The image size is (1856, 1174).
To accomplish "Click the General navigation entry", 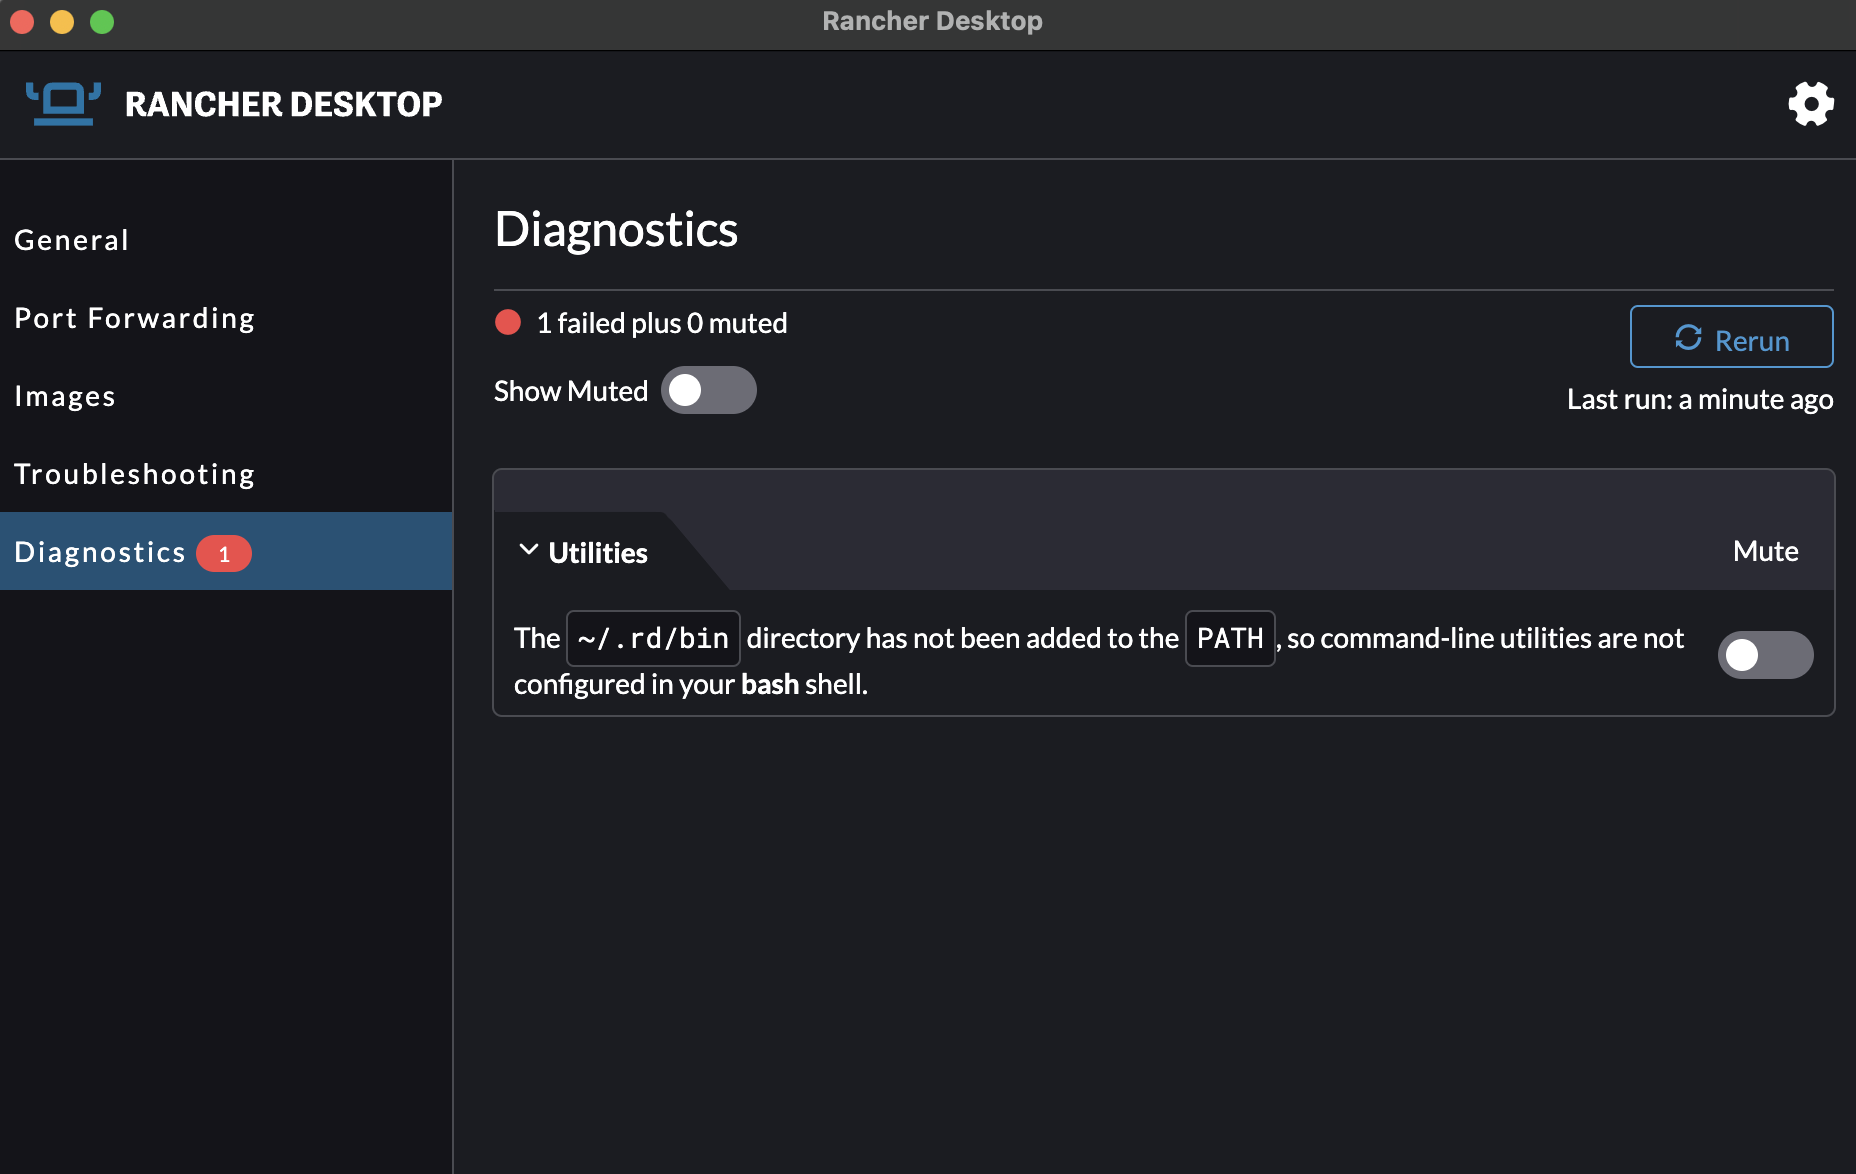I will pos(71,239).
